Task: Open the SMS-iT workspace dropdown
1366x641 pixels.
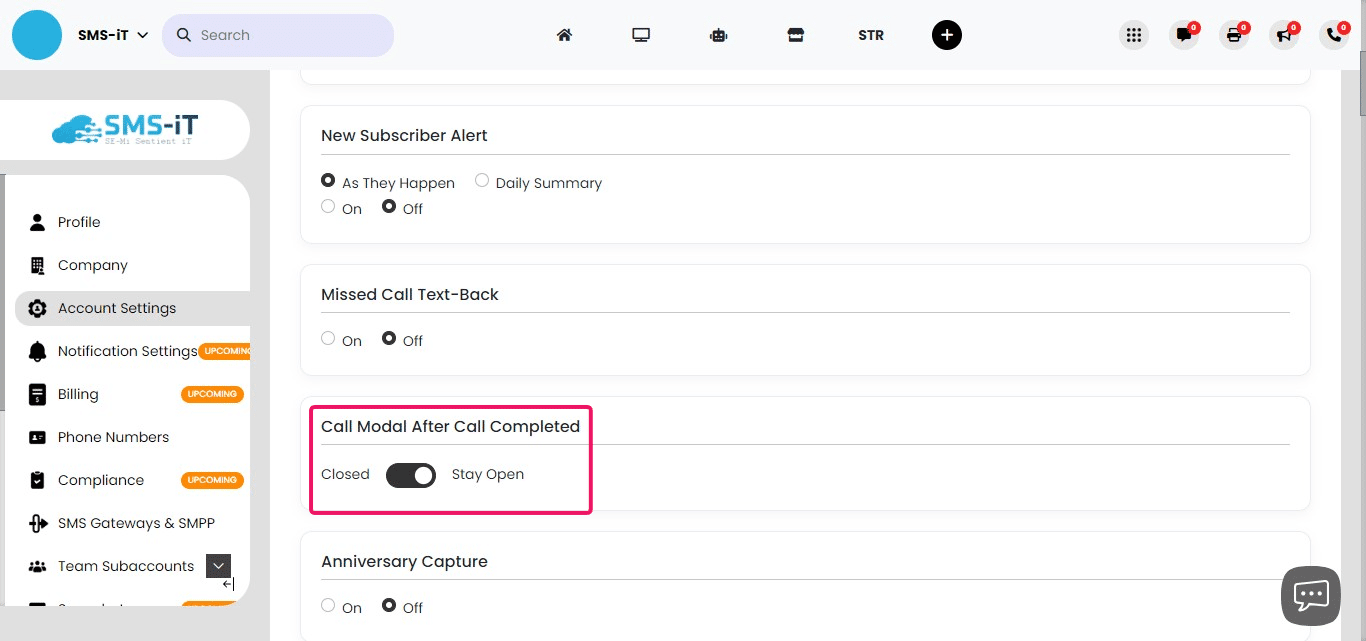Action: pyautogui.click(x=113, y=34)
